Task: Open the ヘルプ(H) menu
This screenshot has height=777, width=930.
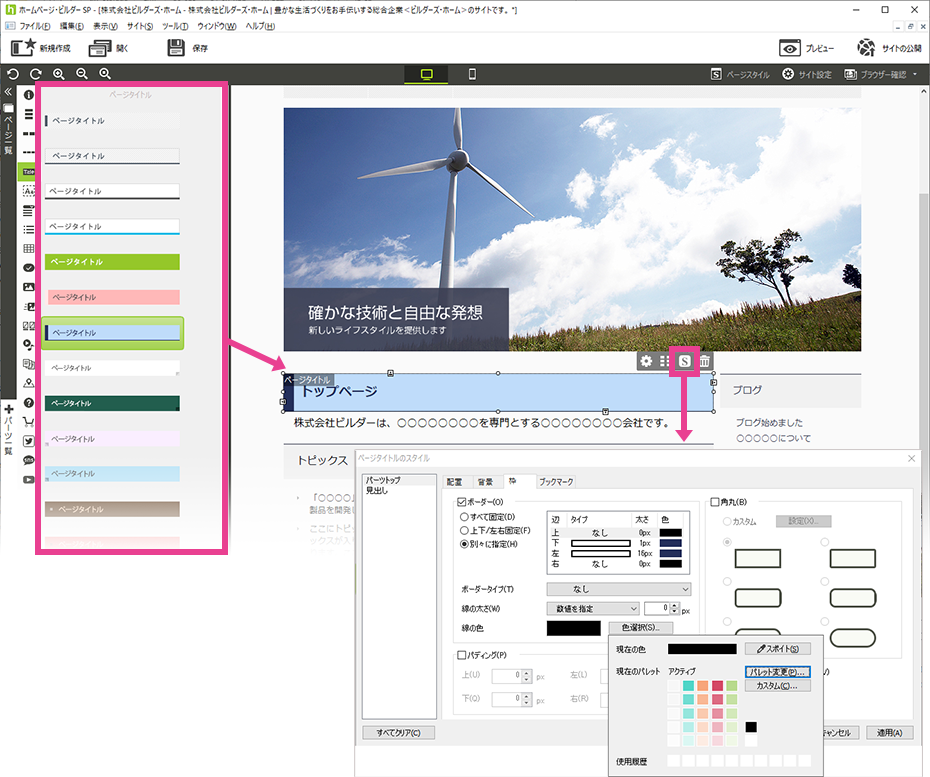Action: [260, 26]
